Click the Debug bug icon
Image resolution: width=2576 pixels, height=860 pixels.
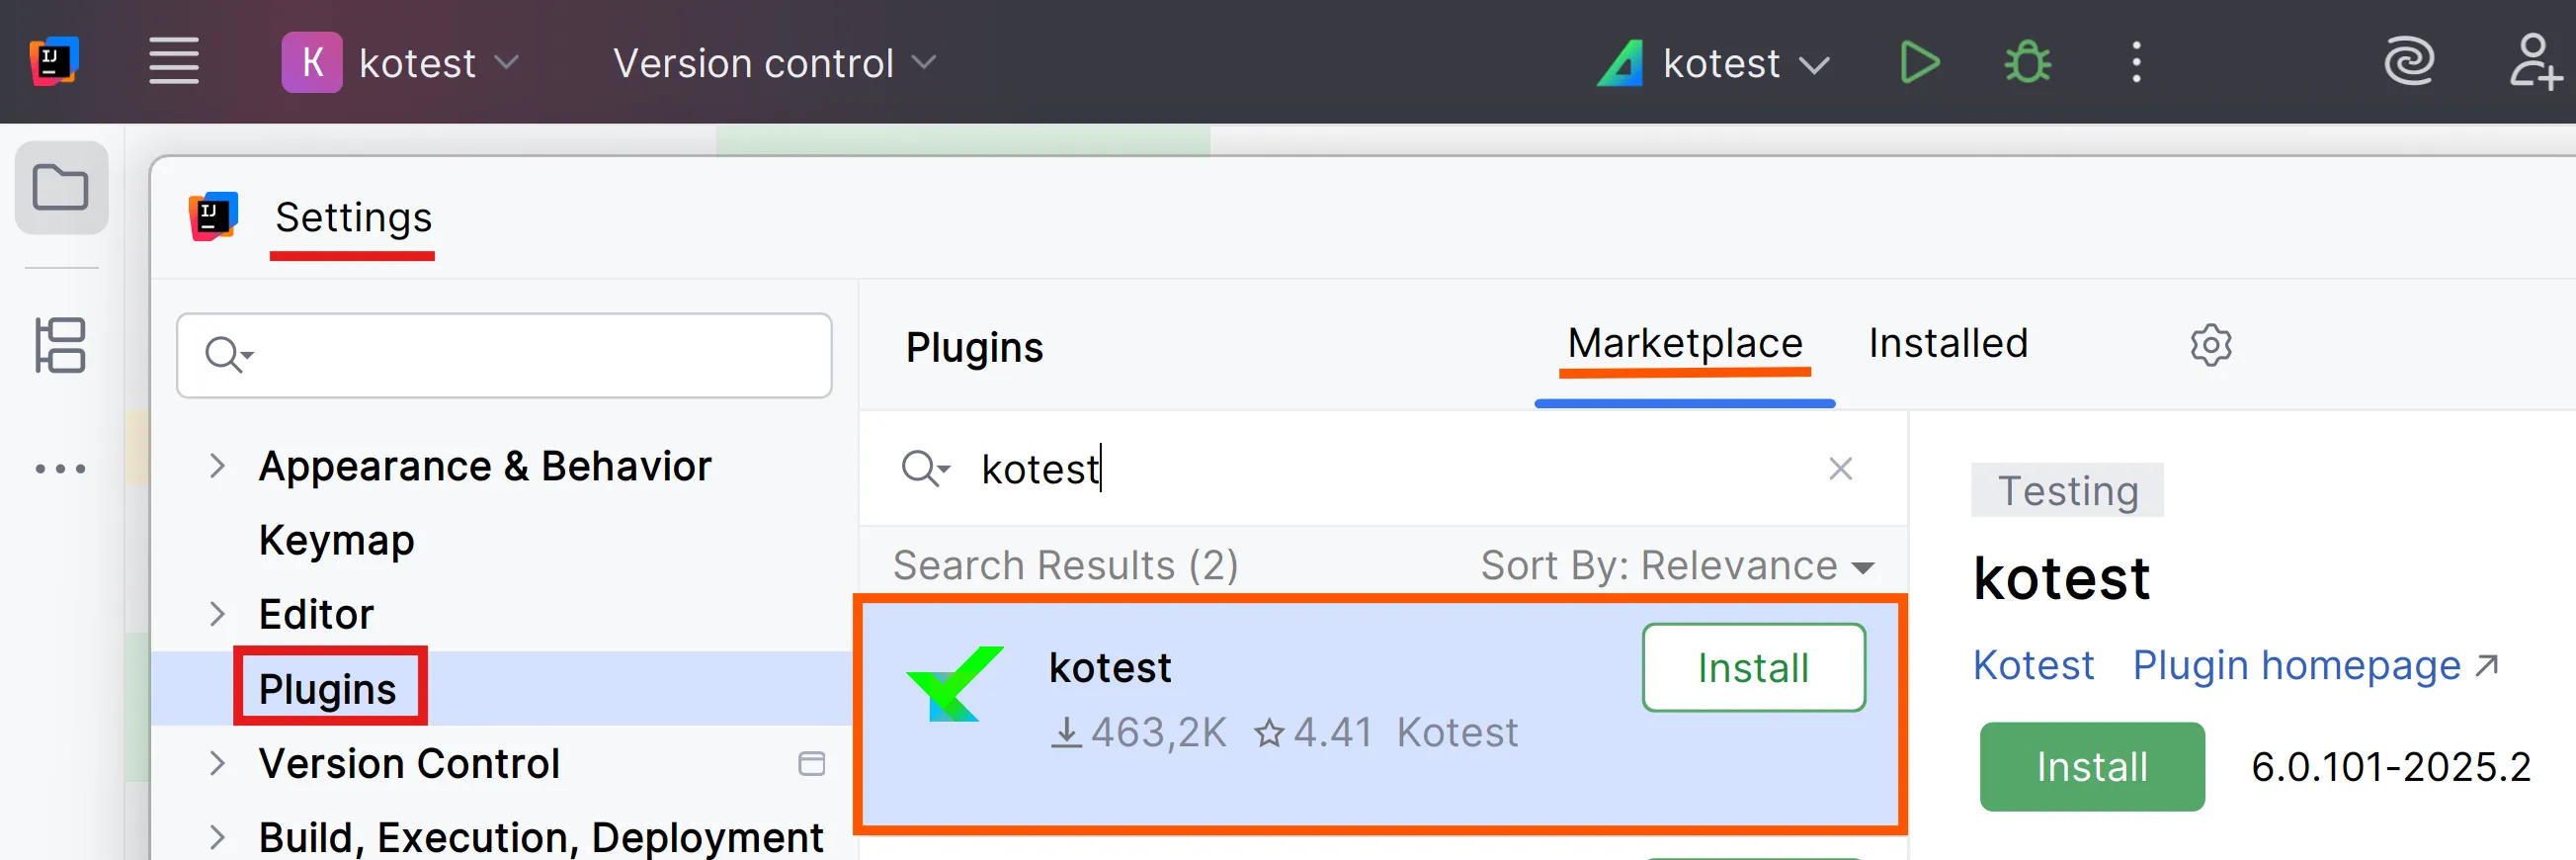(x=2026, y=63)
